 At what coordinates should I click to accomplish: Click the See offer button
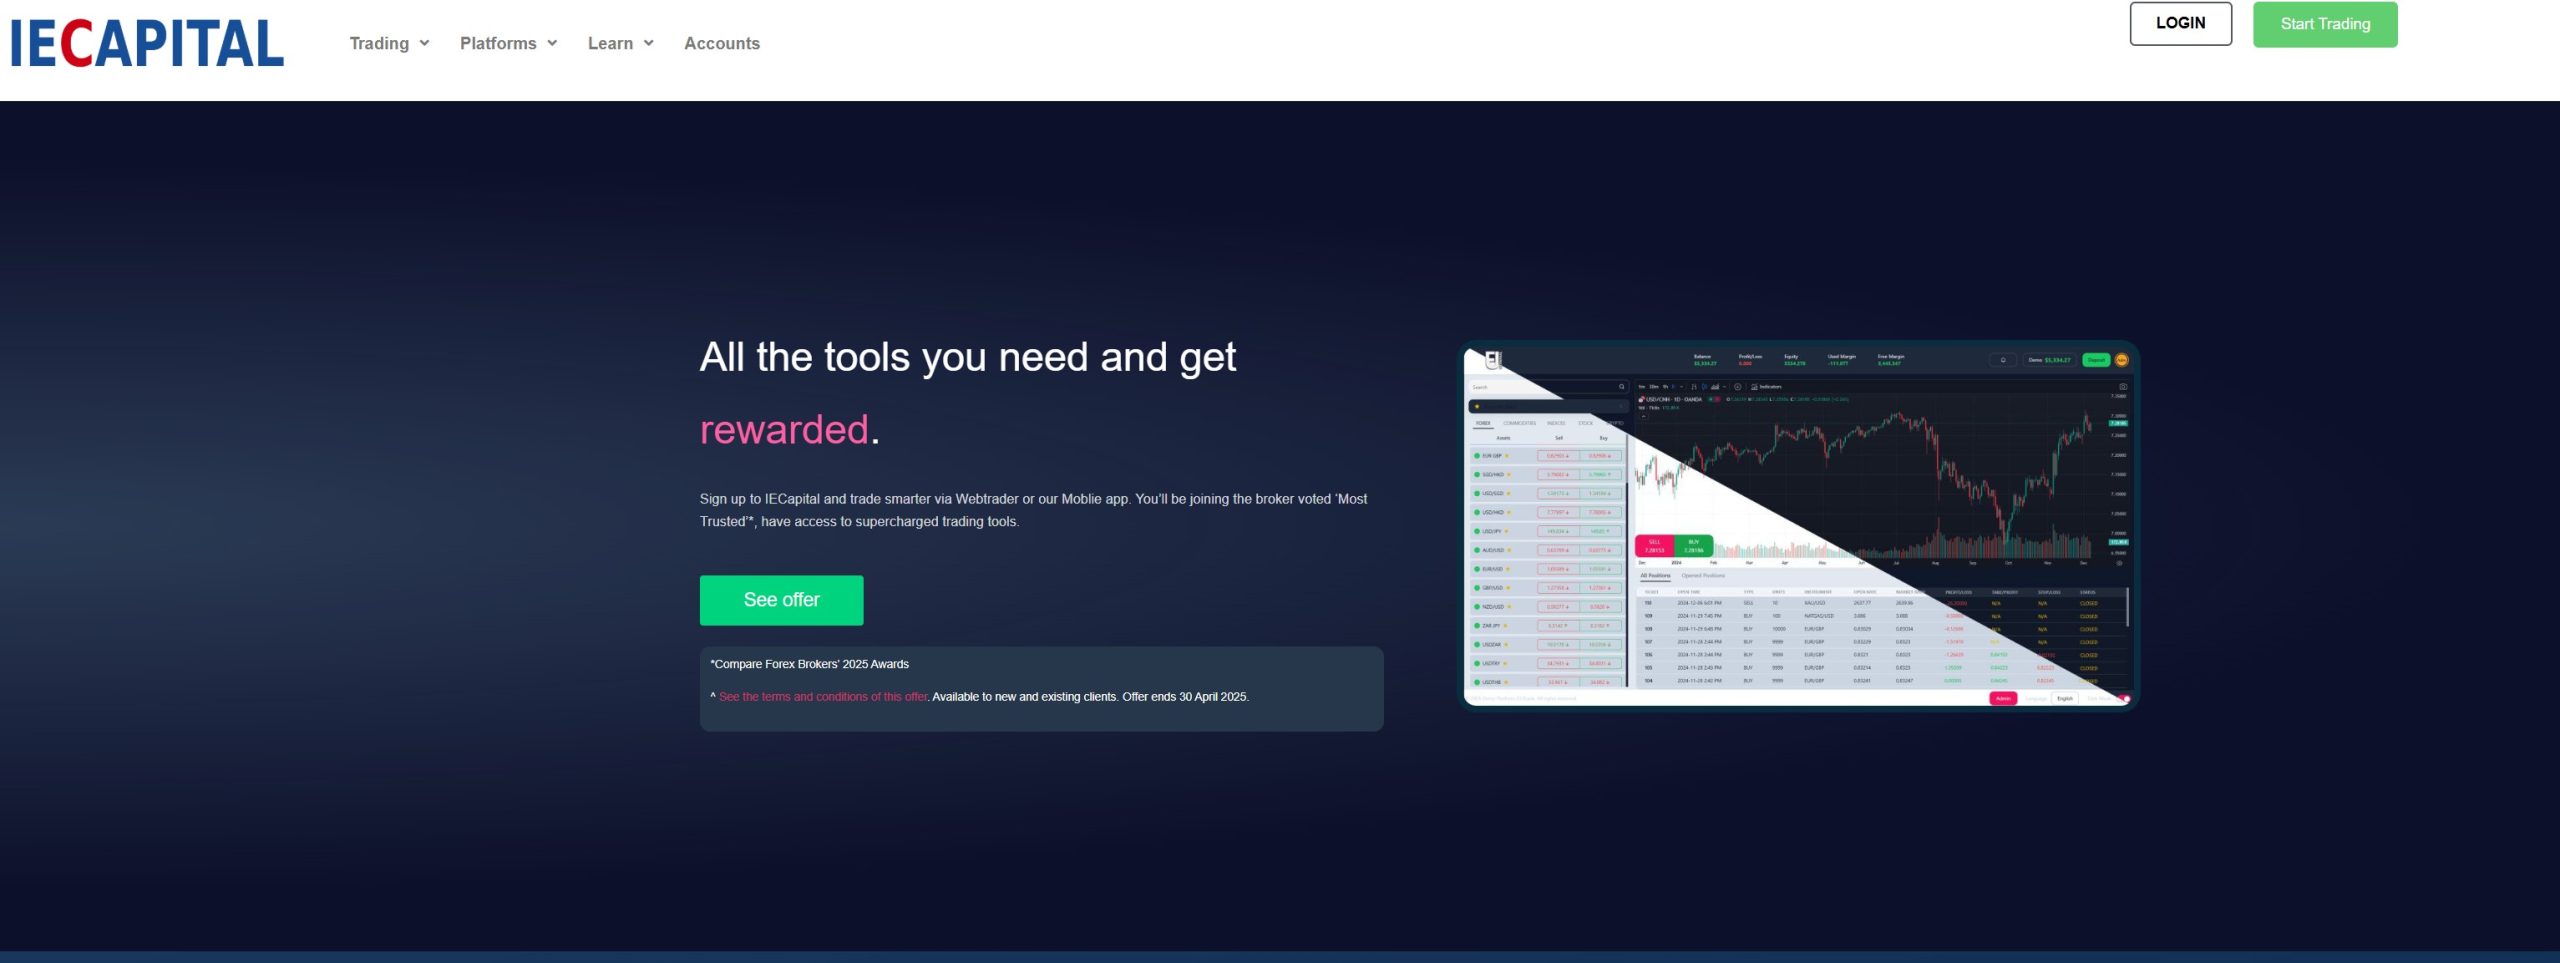[781, 600]
